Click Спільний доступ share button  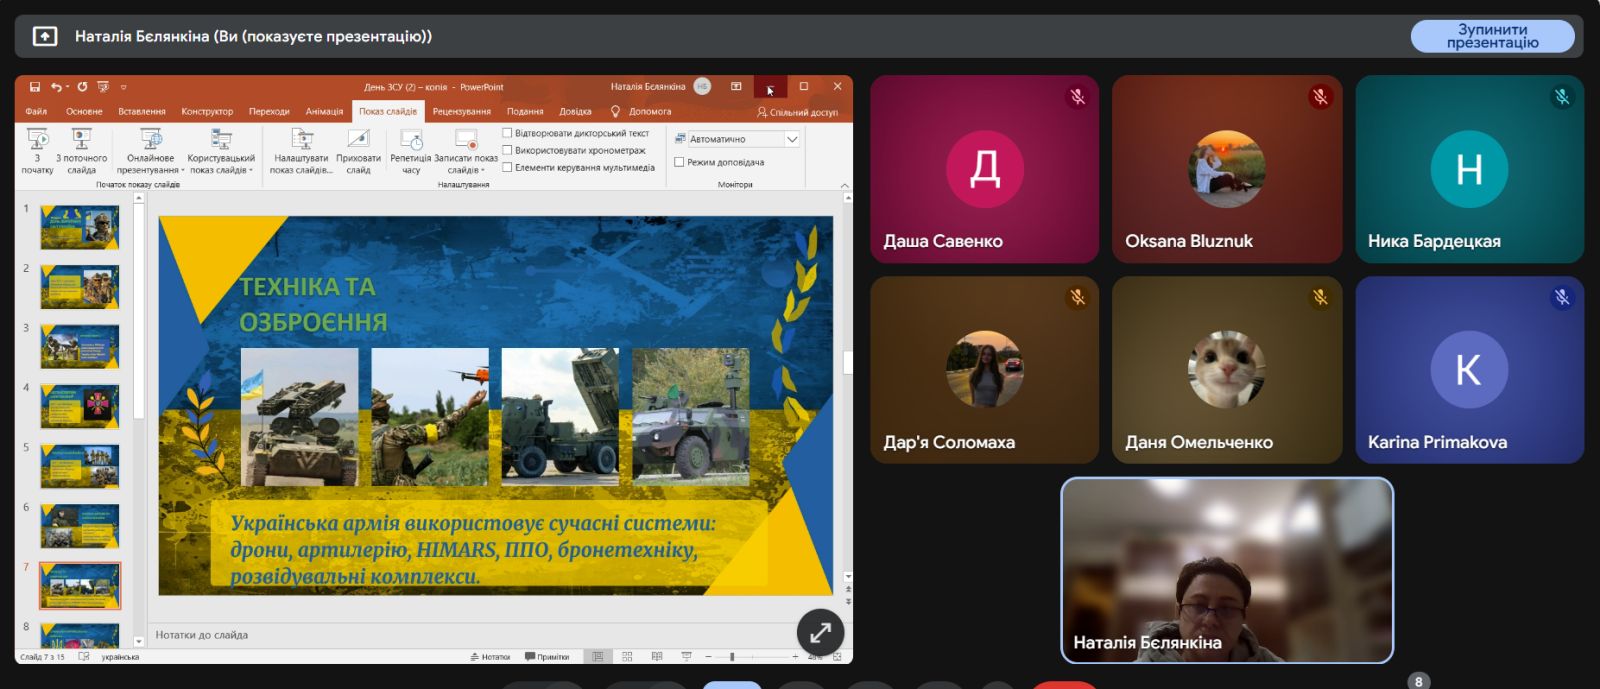pyautogui.click(x=797, y=112)
